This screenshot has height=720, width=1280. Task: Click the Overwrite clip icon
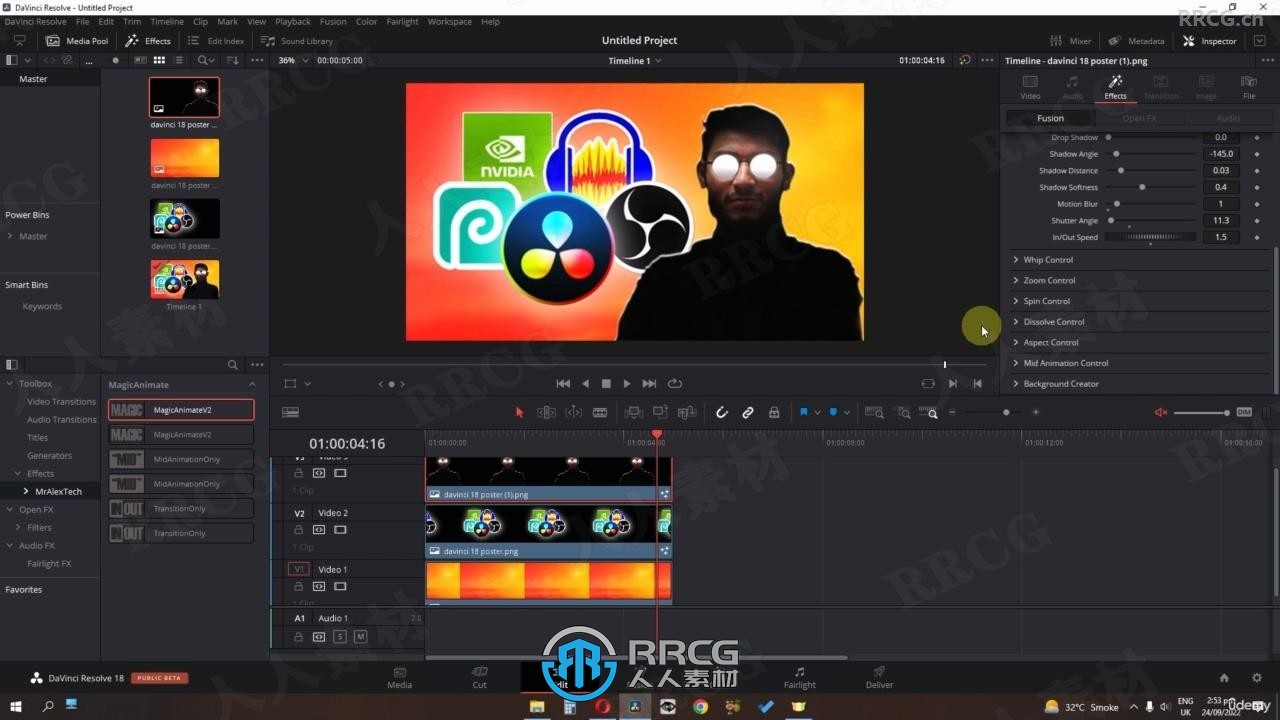[x=660, y=412]
